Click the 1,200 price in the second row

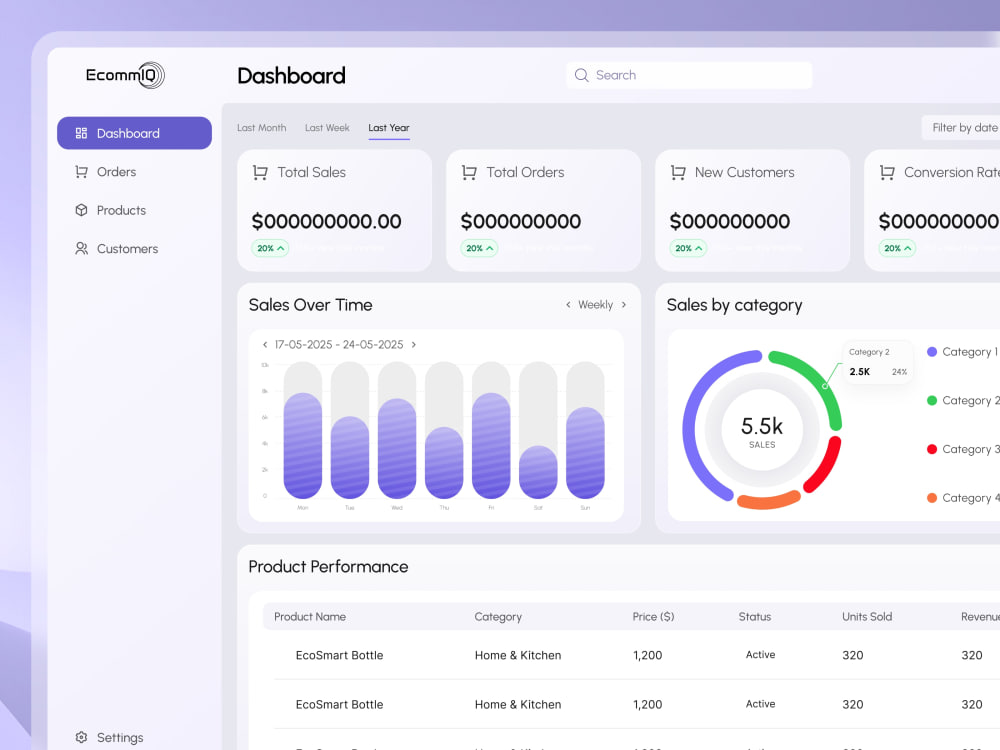click(x=647, y=704)
